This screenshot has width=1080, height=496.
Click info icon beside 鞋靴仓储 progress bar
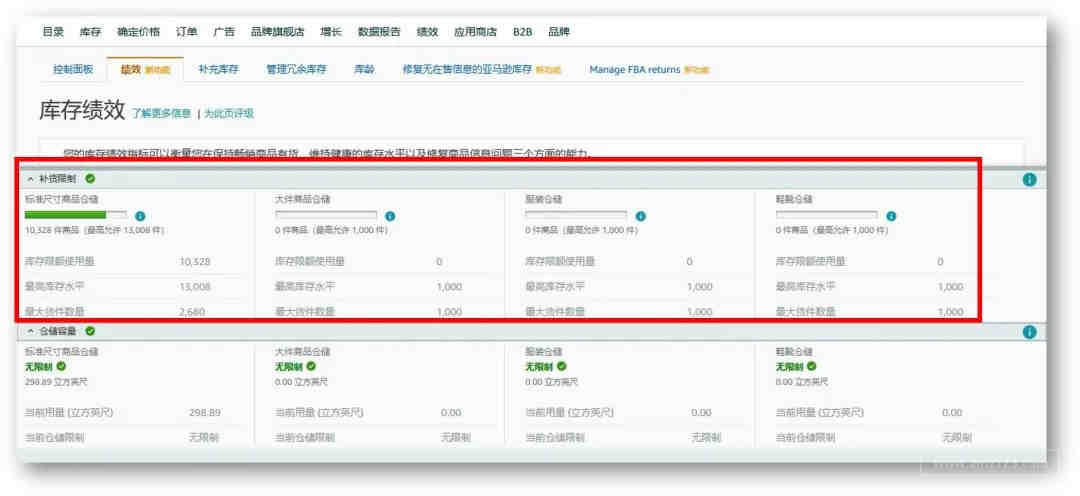click(891, 216)
